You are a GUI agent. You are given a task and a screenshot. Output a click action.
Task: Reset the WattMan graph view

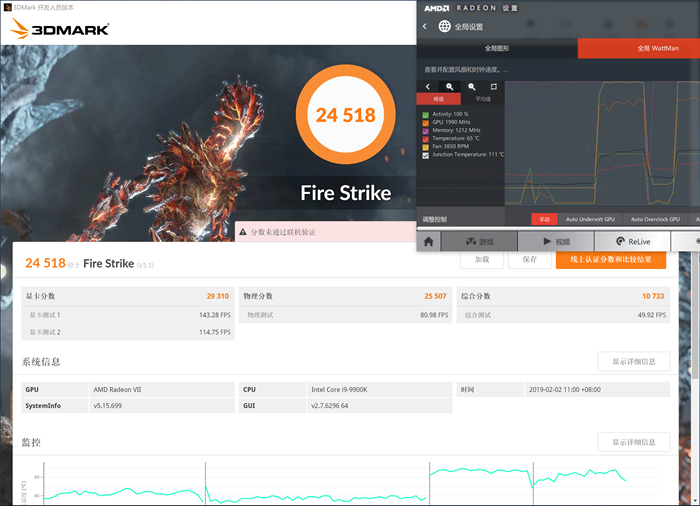click(493, 87)
